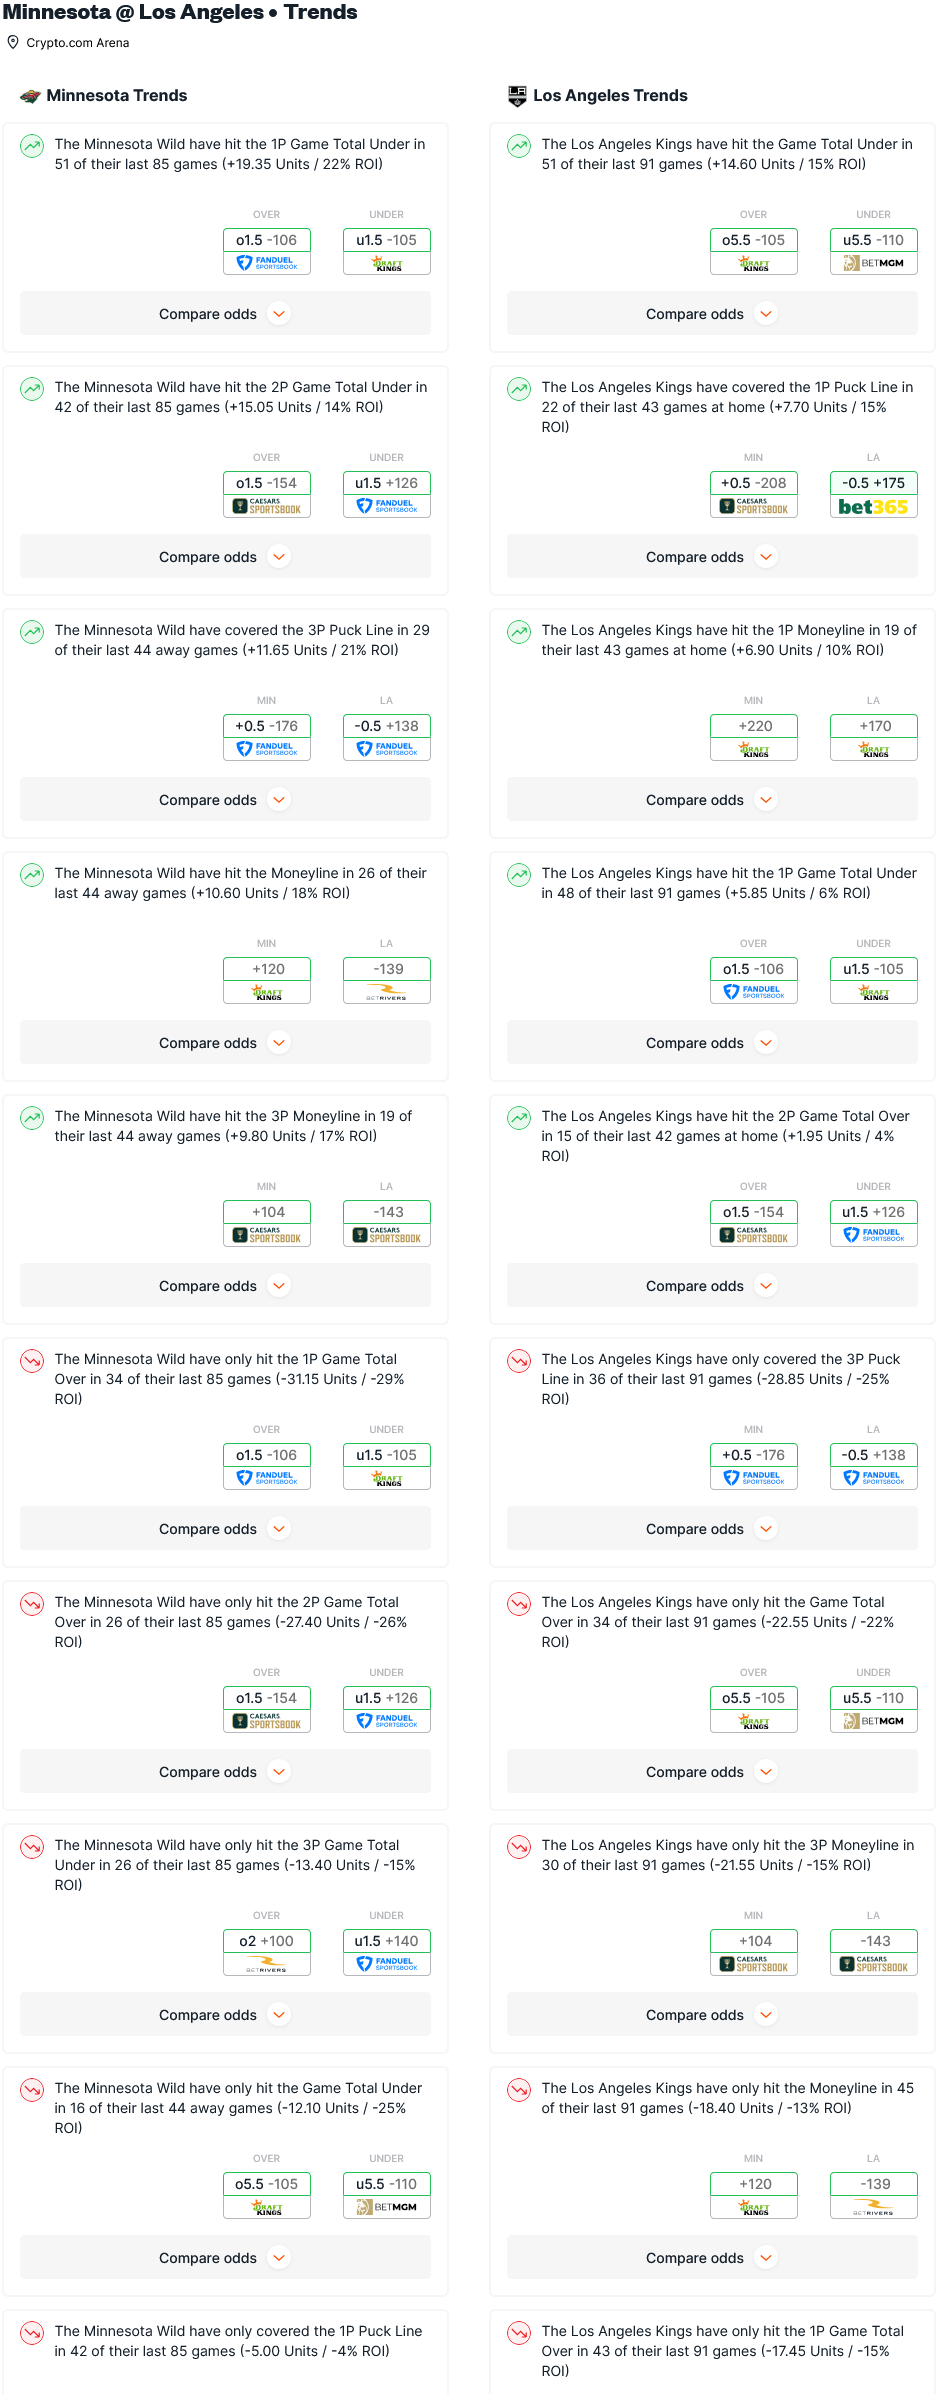Click the bet365 logo under -0.5 +175

click(873, 507)
